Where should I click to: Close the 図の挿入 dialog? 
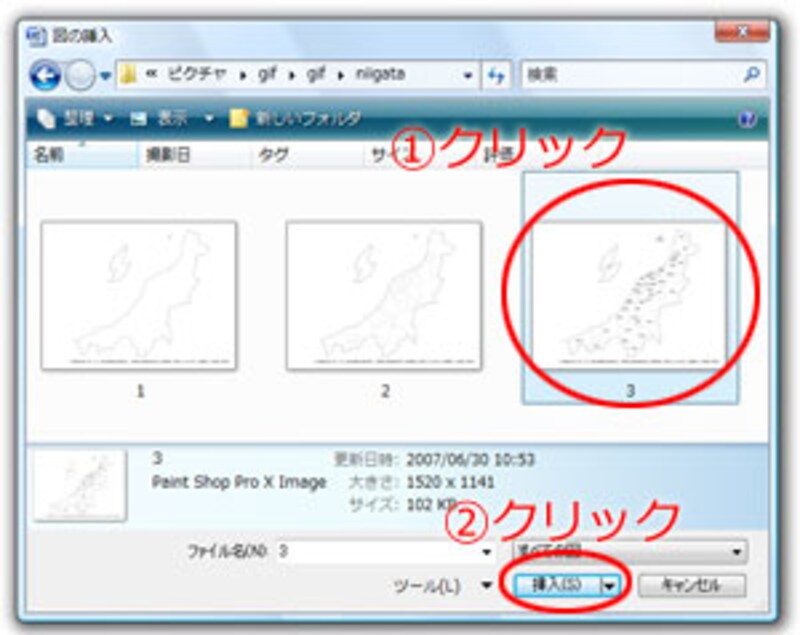pos(742,33)
